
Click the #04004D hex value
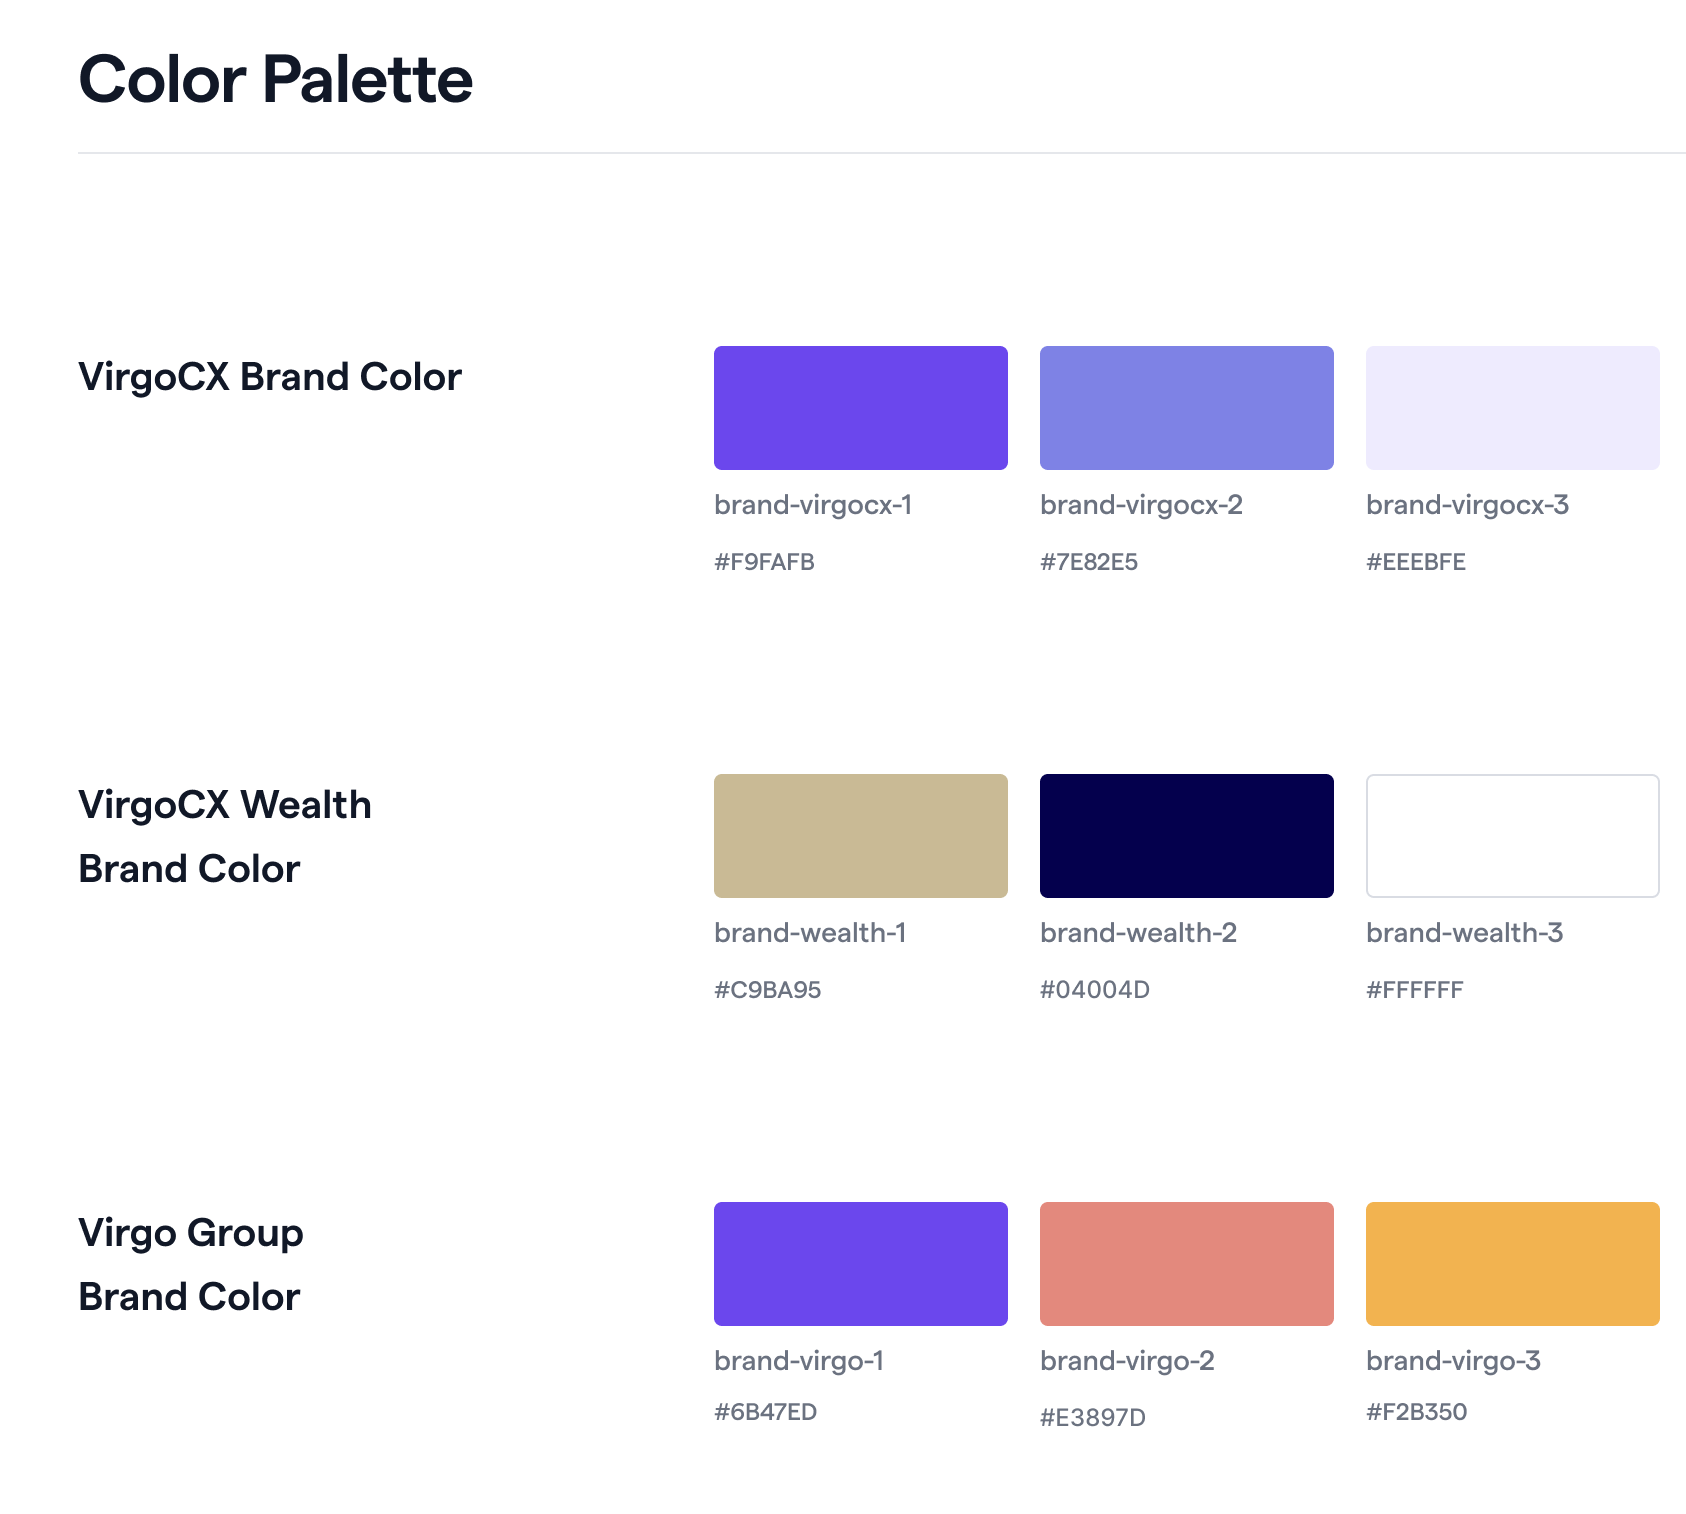[1095, 990]
